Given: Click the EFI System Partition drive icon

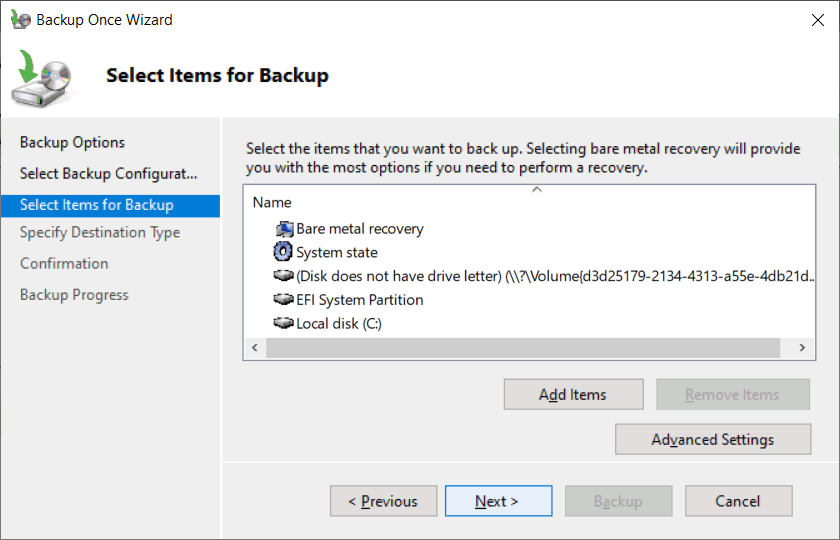Looking at the screenshot, I should pyautogui.click(x=283, y=299).
